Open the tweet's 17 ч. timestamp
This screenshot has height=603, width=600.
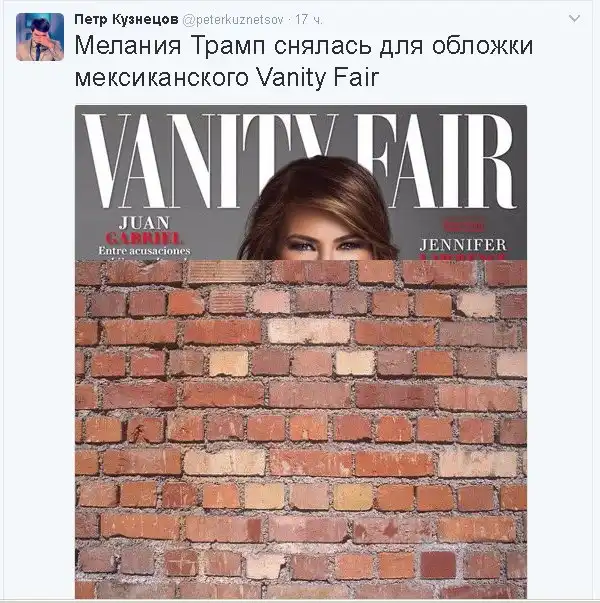(x=309, y=19)
